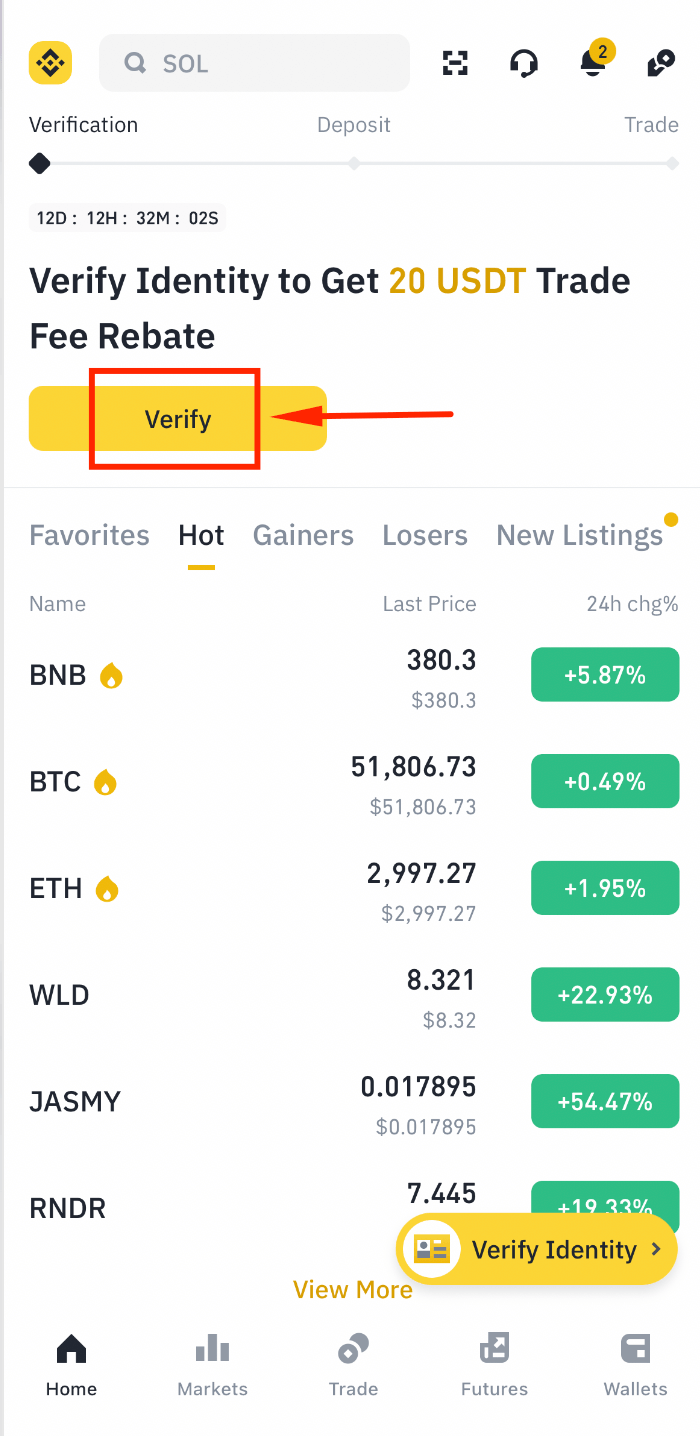Tap the Binance logo icon

pyautogui.click(x=50, y=63)
